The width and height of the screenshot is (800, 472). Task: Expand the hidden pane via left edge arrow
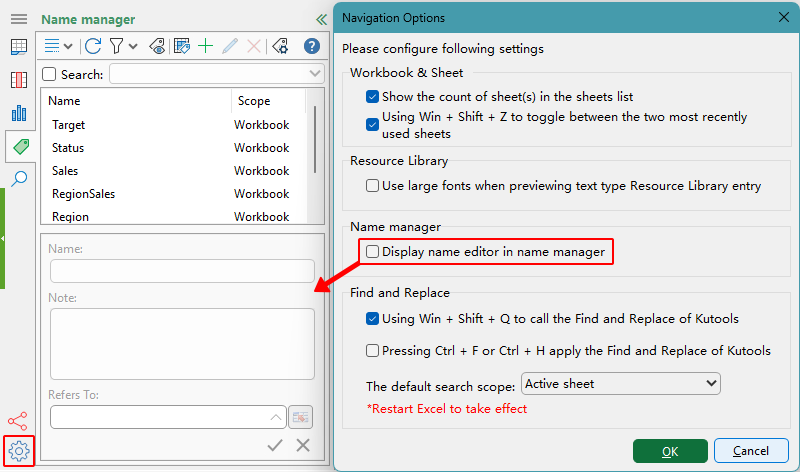3,238
